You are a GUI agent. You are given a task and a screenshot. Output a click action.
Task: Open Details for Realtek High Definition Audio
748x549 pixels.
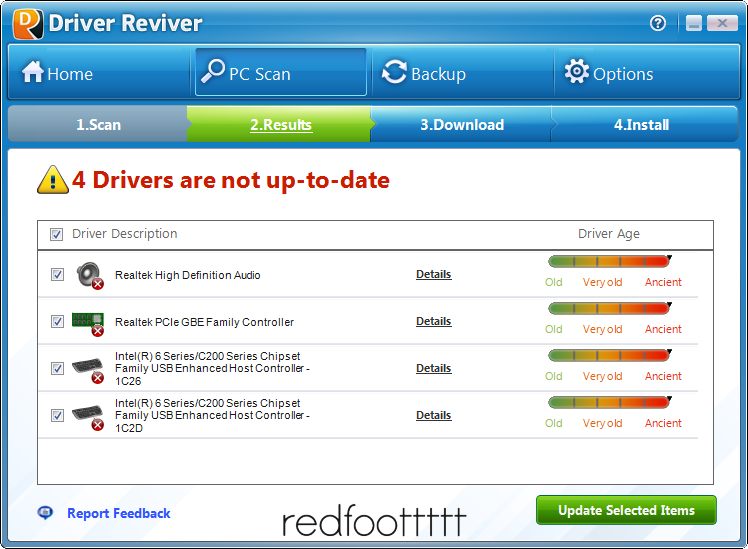(x=434, y=274)
